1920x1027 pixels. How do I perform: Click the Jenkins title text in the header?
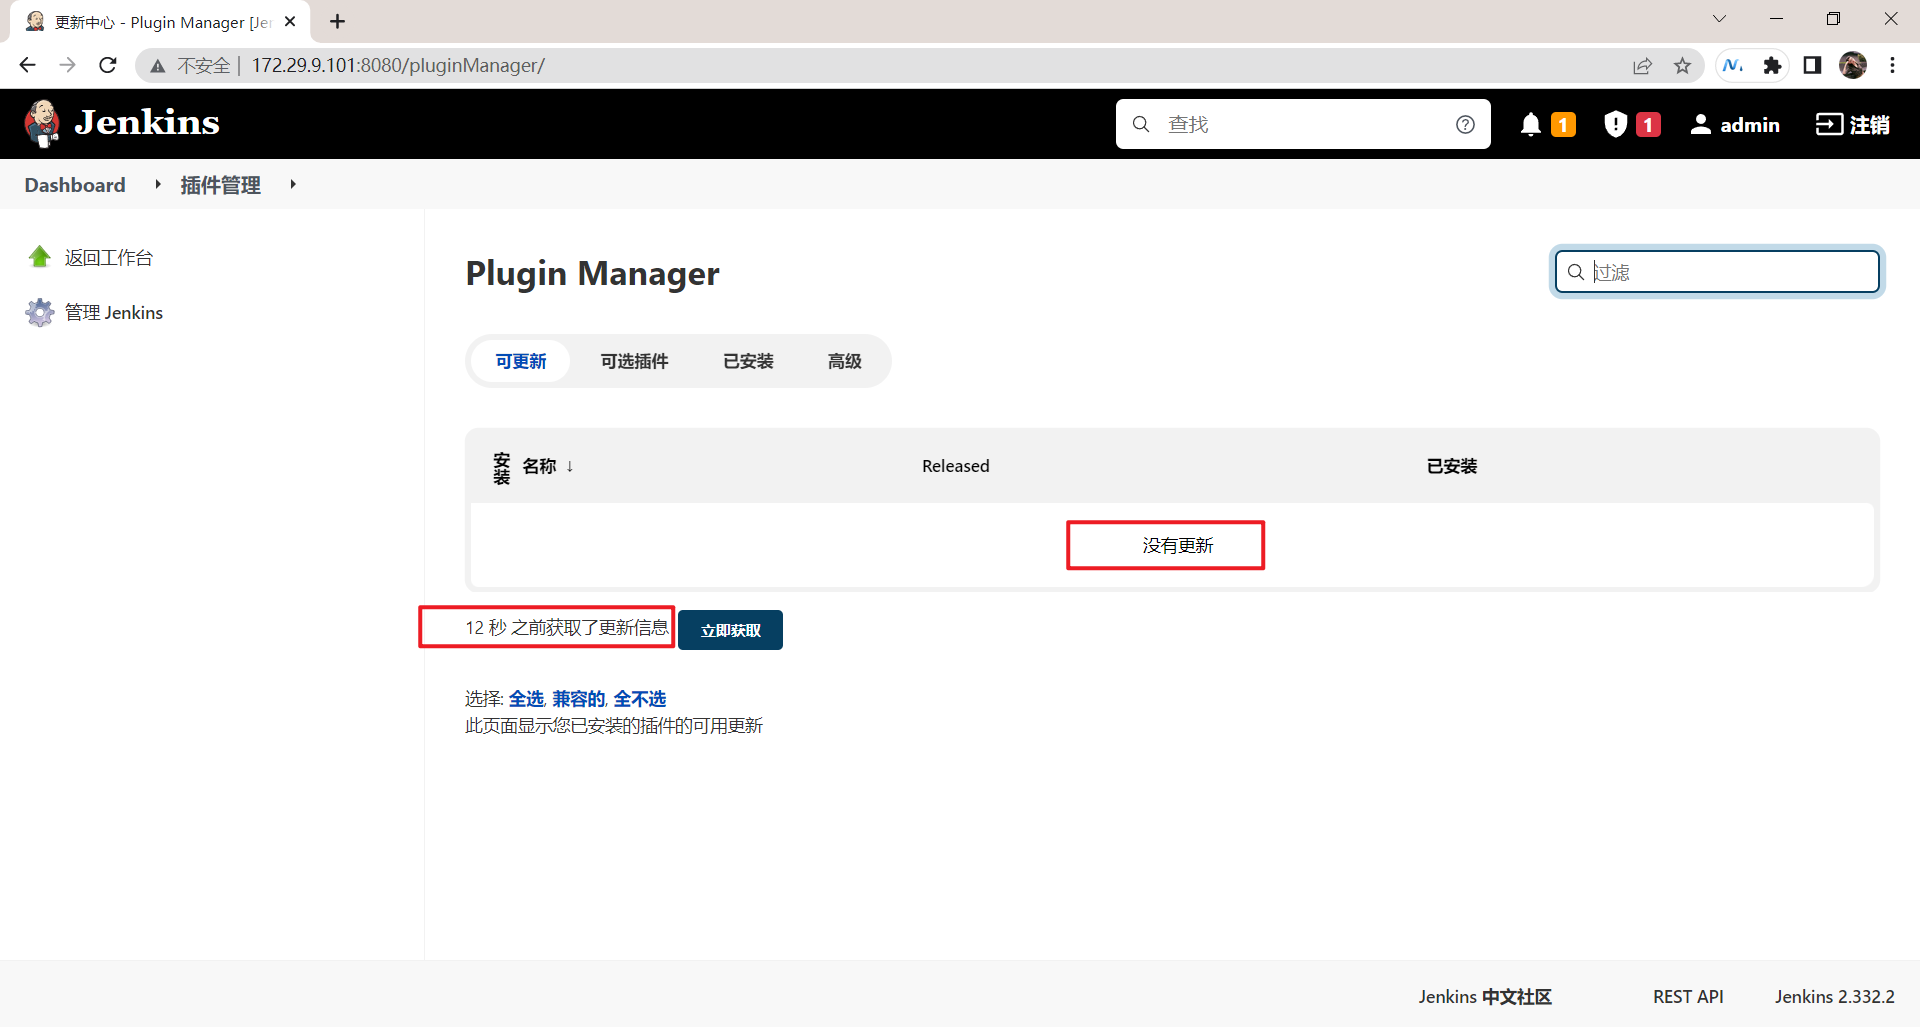pyautogui.click(x=147, y=122)
